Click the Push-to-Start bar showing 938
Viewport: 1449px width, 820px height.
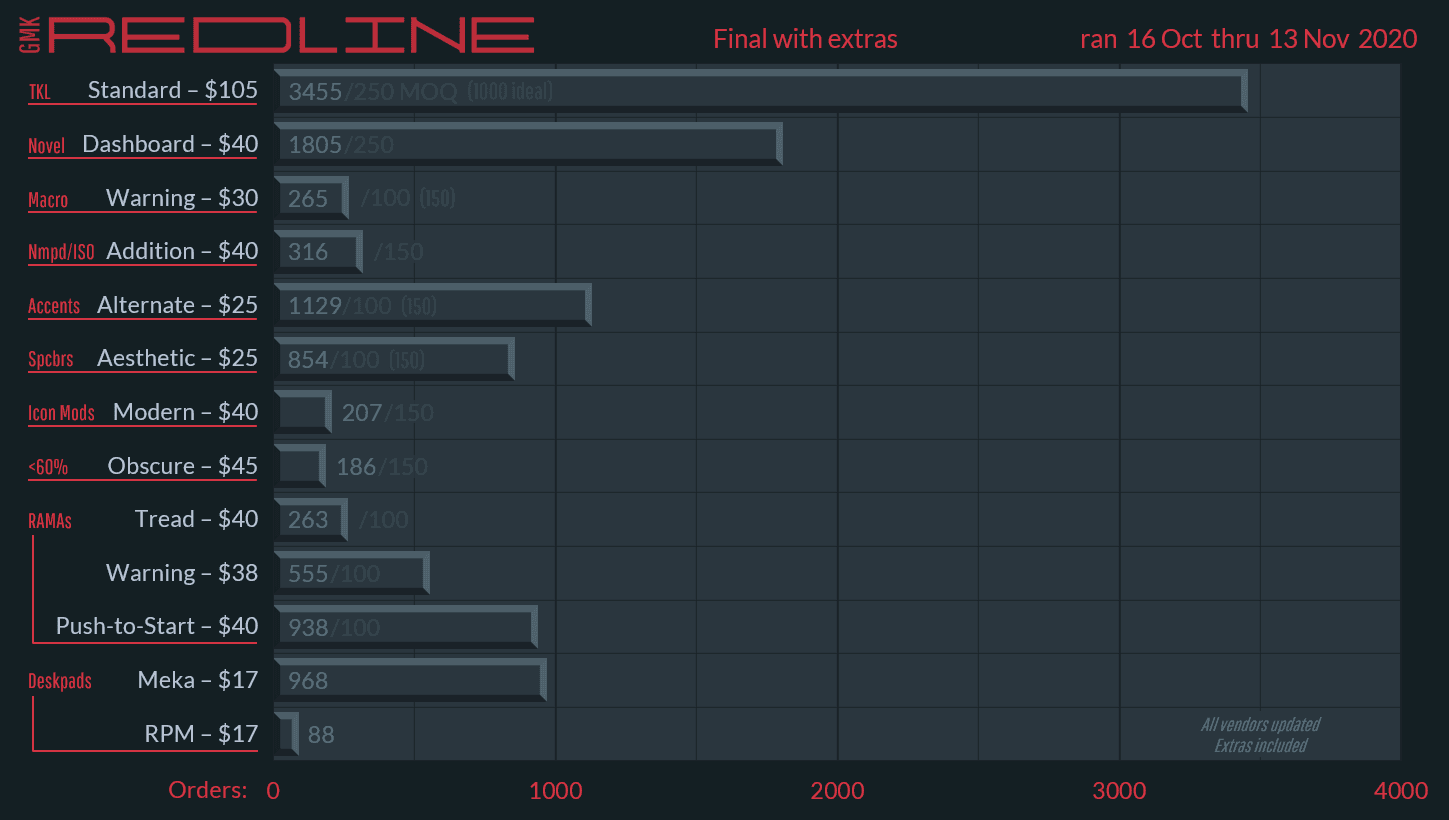405,627
